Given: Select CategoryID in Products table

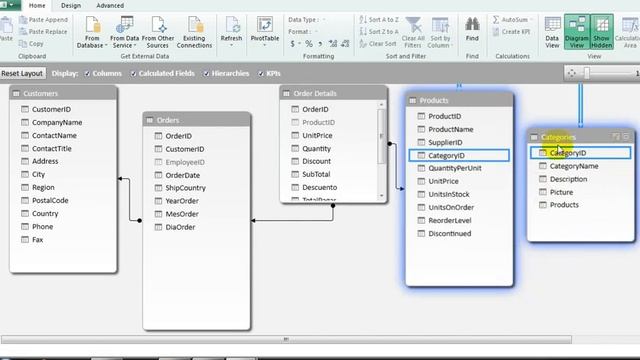Looking at the screenshot, I should pyautogui.click(x=459, y=155).
